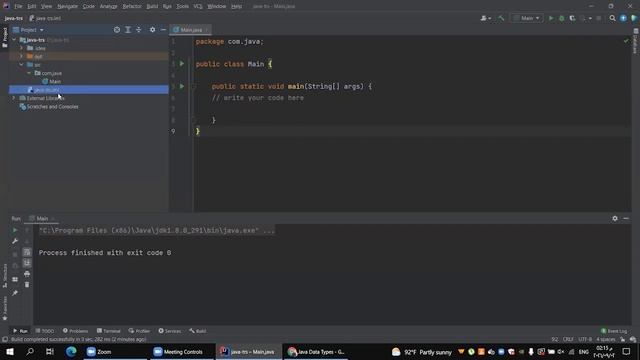Start debugging with the green bug icon

coord(562,18)
